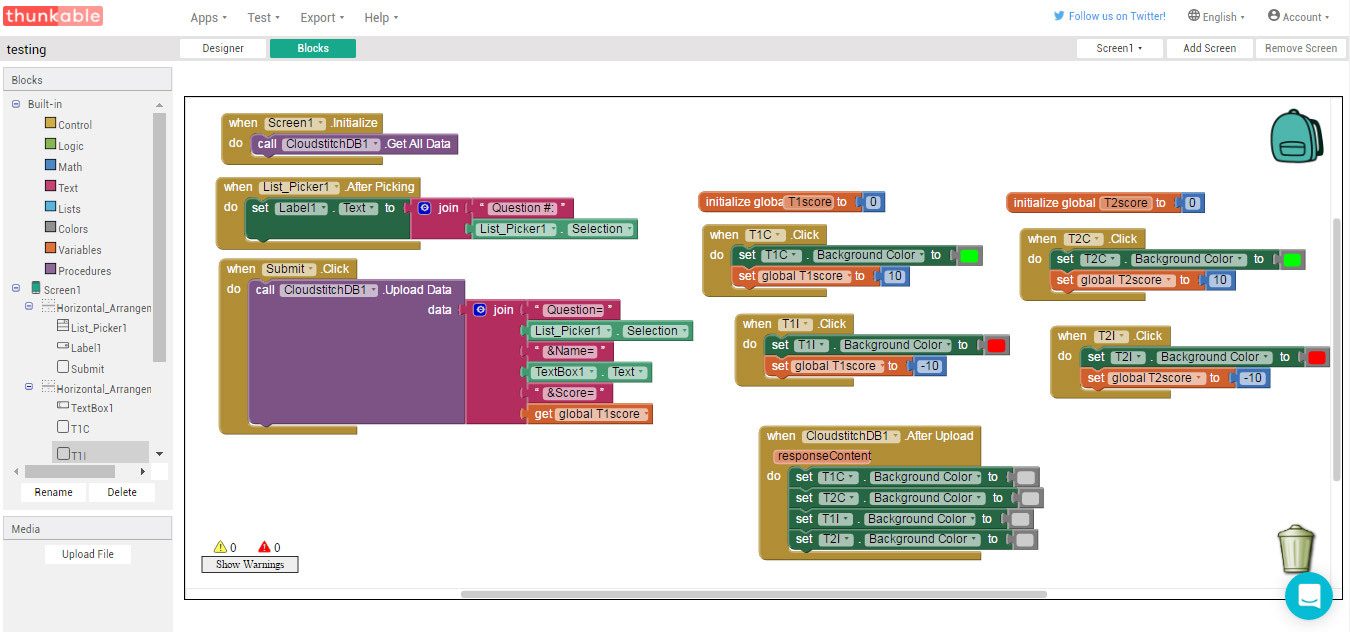
Task: Open the backpack icon in workspace
Action: (x=1296, y=137)
